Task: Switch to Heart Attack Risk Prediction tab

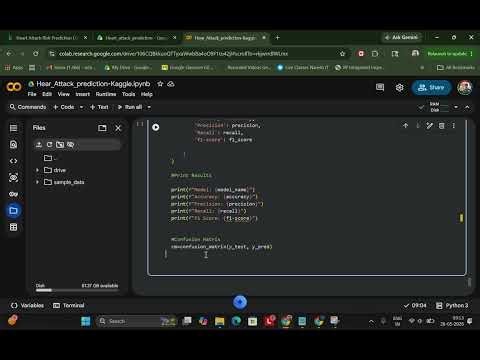Action: [x=48, y=38]
